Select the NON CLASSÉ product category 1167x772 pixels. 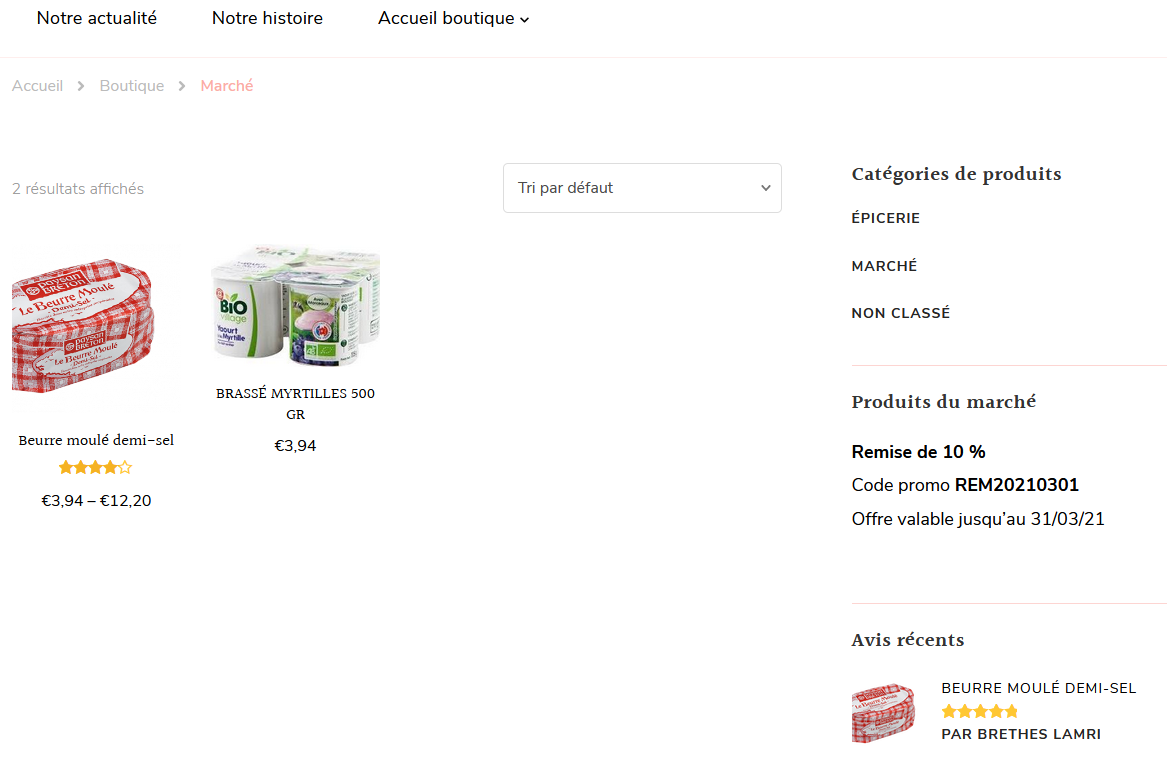point(901,313)
